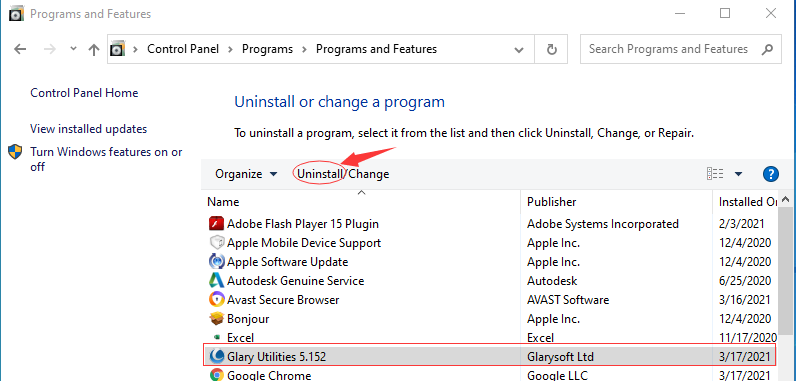Click the vertical scrollbar thumb

[x=785, y=270]
